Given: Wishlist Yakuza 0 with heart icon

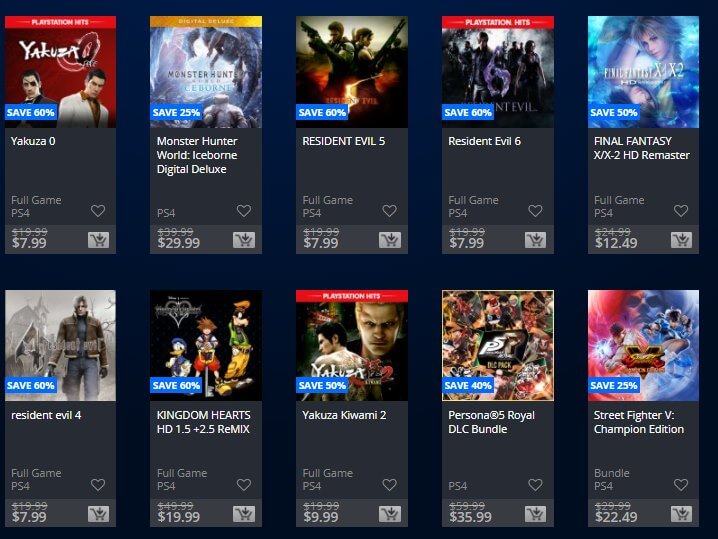Looking at the screenshot, I should [x=98, y=211].
